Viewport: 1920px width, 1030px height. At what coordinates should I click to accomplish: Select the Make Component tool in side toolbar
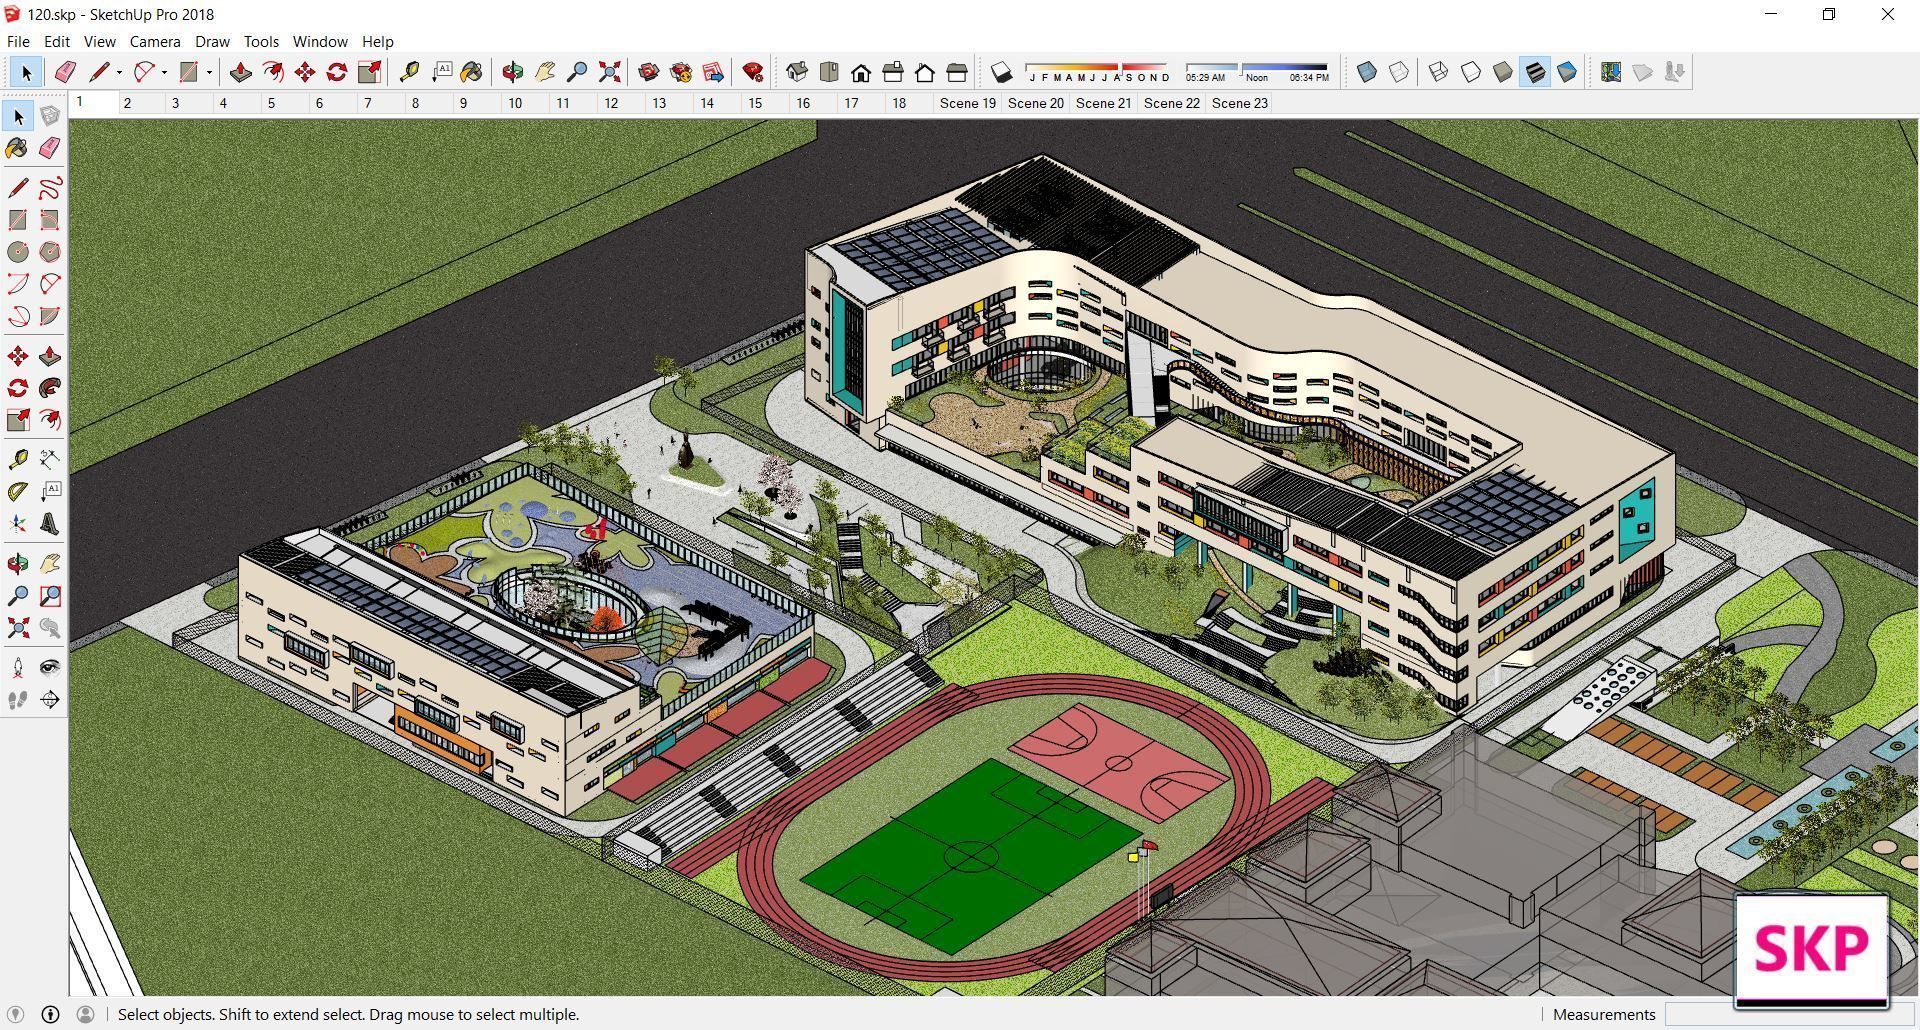pos(50,116)
